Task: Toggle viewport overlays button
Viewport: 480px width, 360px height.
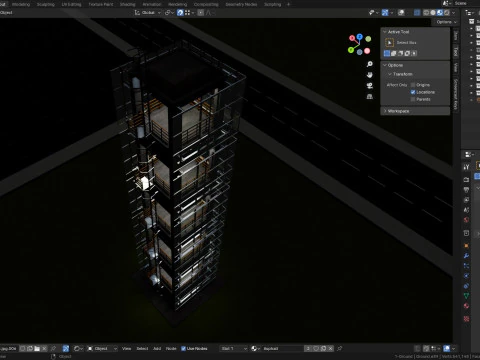Action: click(x=401, y=13)
